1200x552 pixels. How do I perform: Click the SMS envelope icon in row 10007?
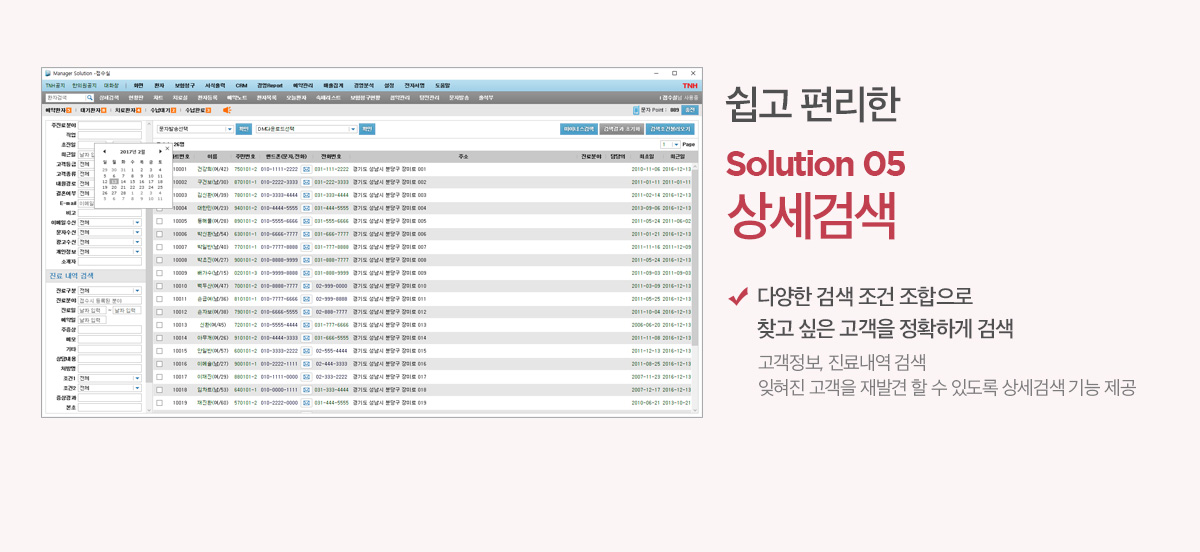tap(307, 246)
